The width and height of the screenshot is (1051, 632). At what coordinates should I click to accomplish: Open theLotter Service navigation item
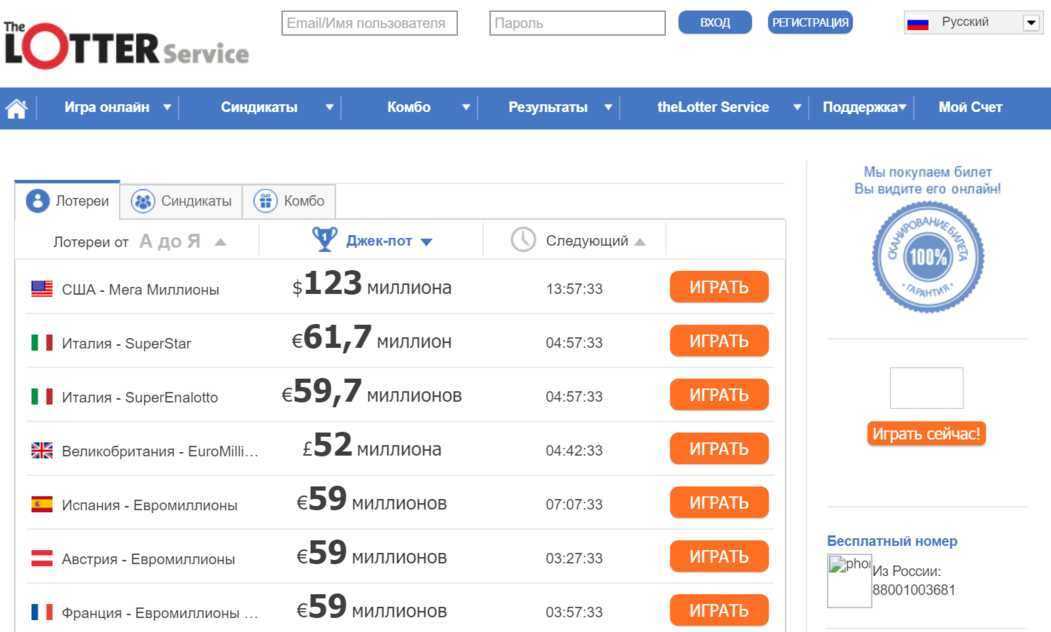pos(713,107)
